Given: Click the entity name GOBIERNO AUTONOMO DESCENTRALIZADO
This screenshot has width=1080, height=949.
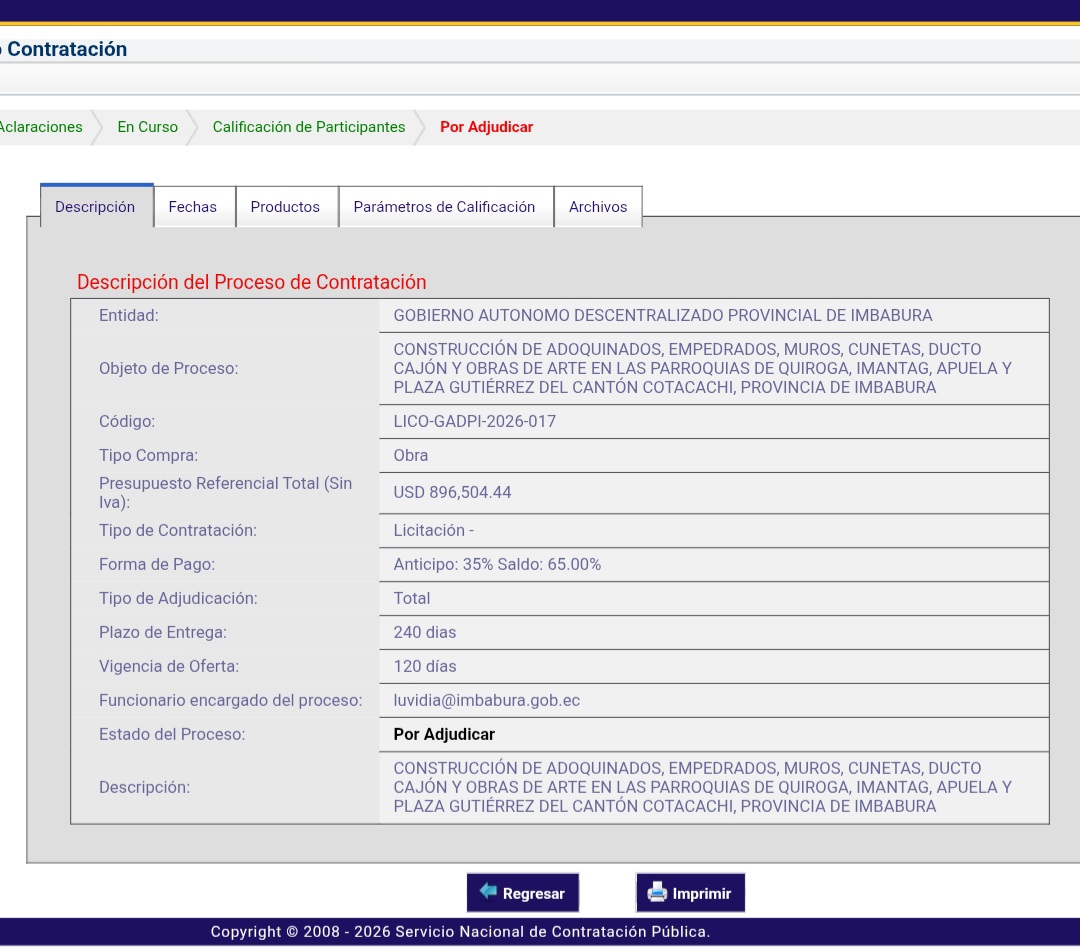Looking at the screenshot, I should [x=663, y=315].
